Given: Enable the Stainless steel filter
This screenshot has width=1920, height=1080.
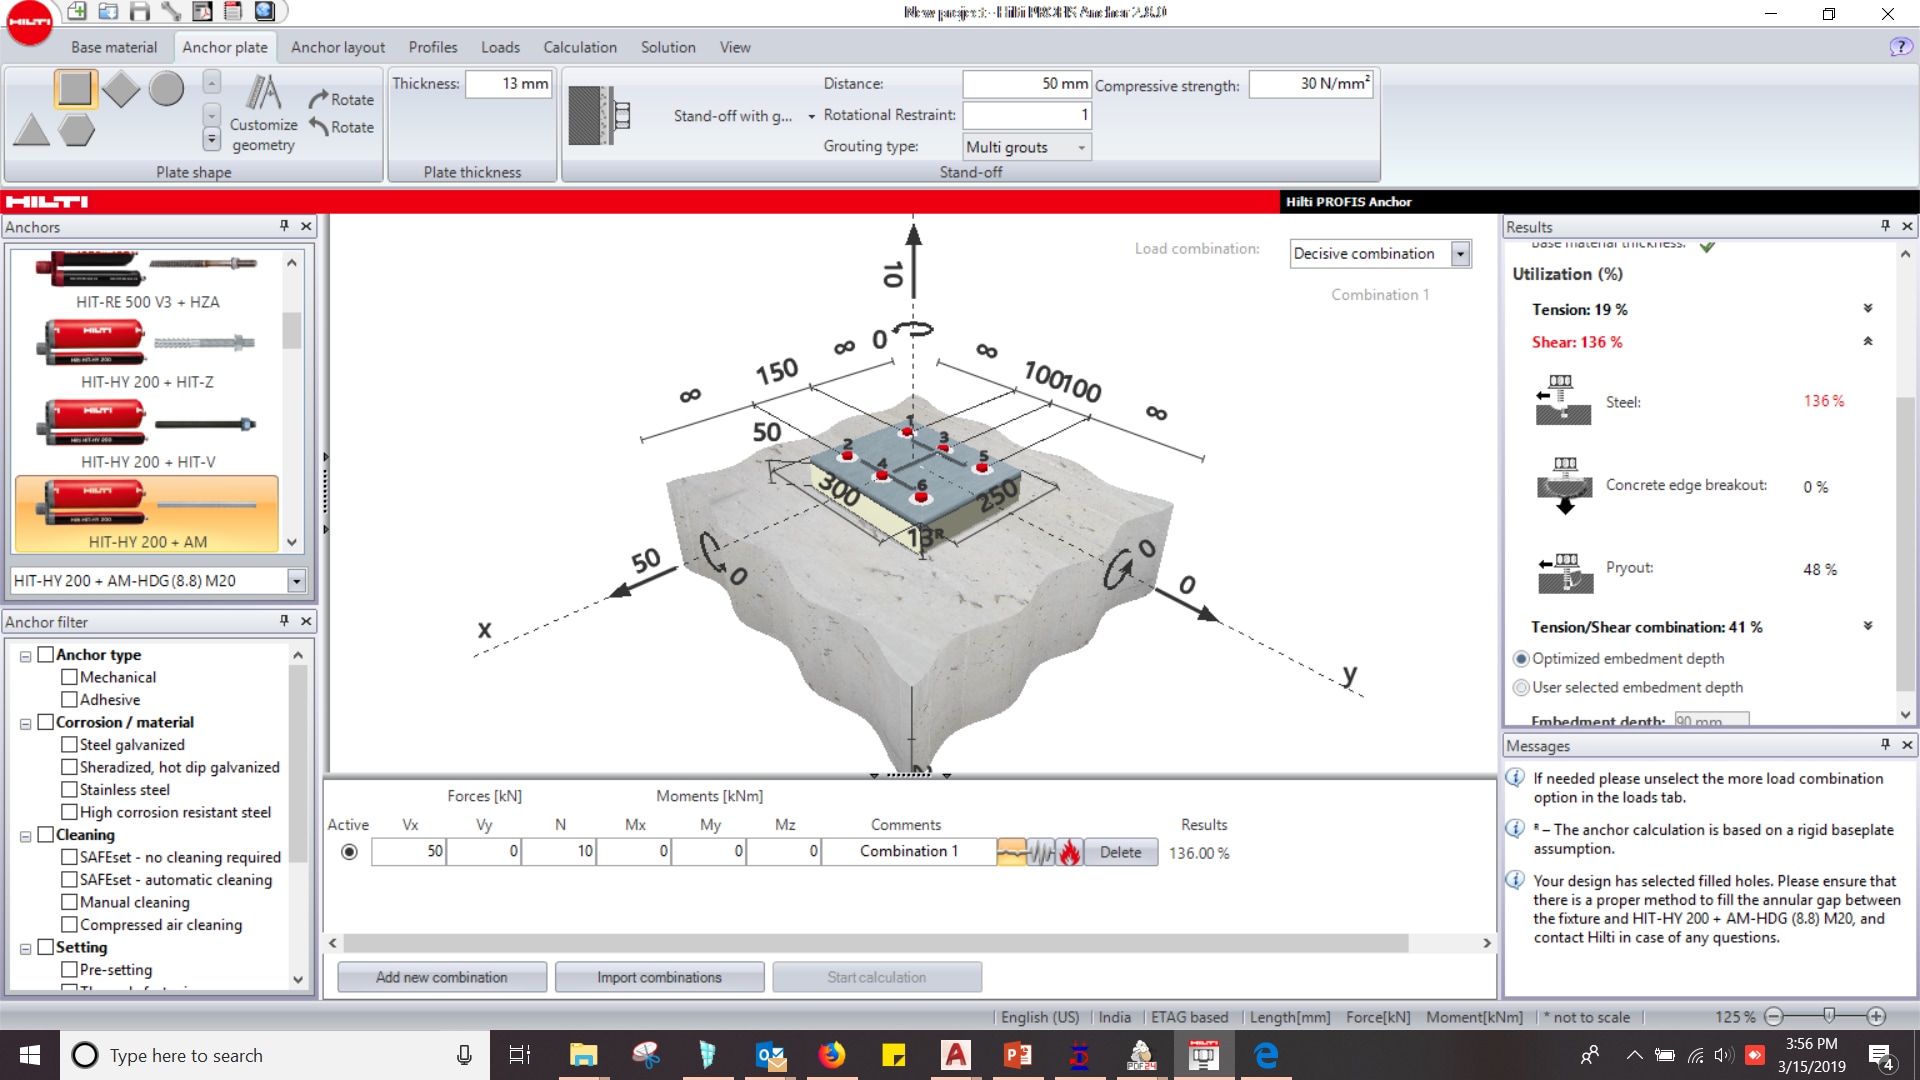Looking at the screenshot, I should coord(69,789).
